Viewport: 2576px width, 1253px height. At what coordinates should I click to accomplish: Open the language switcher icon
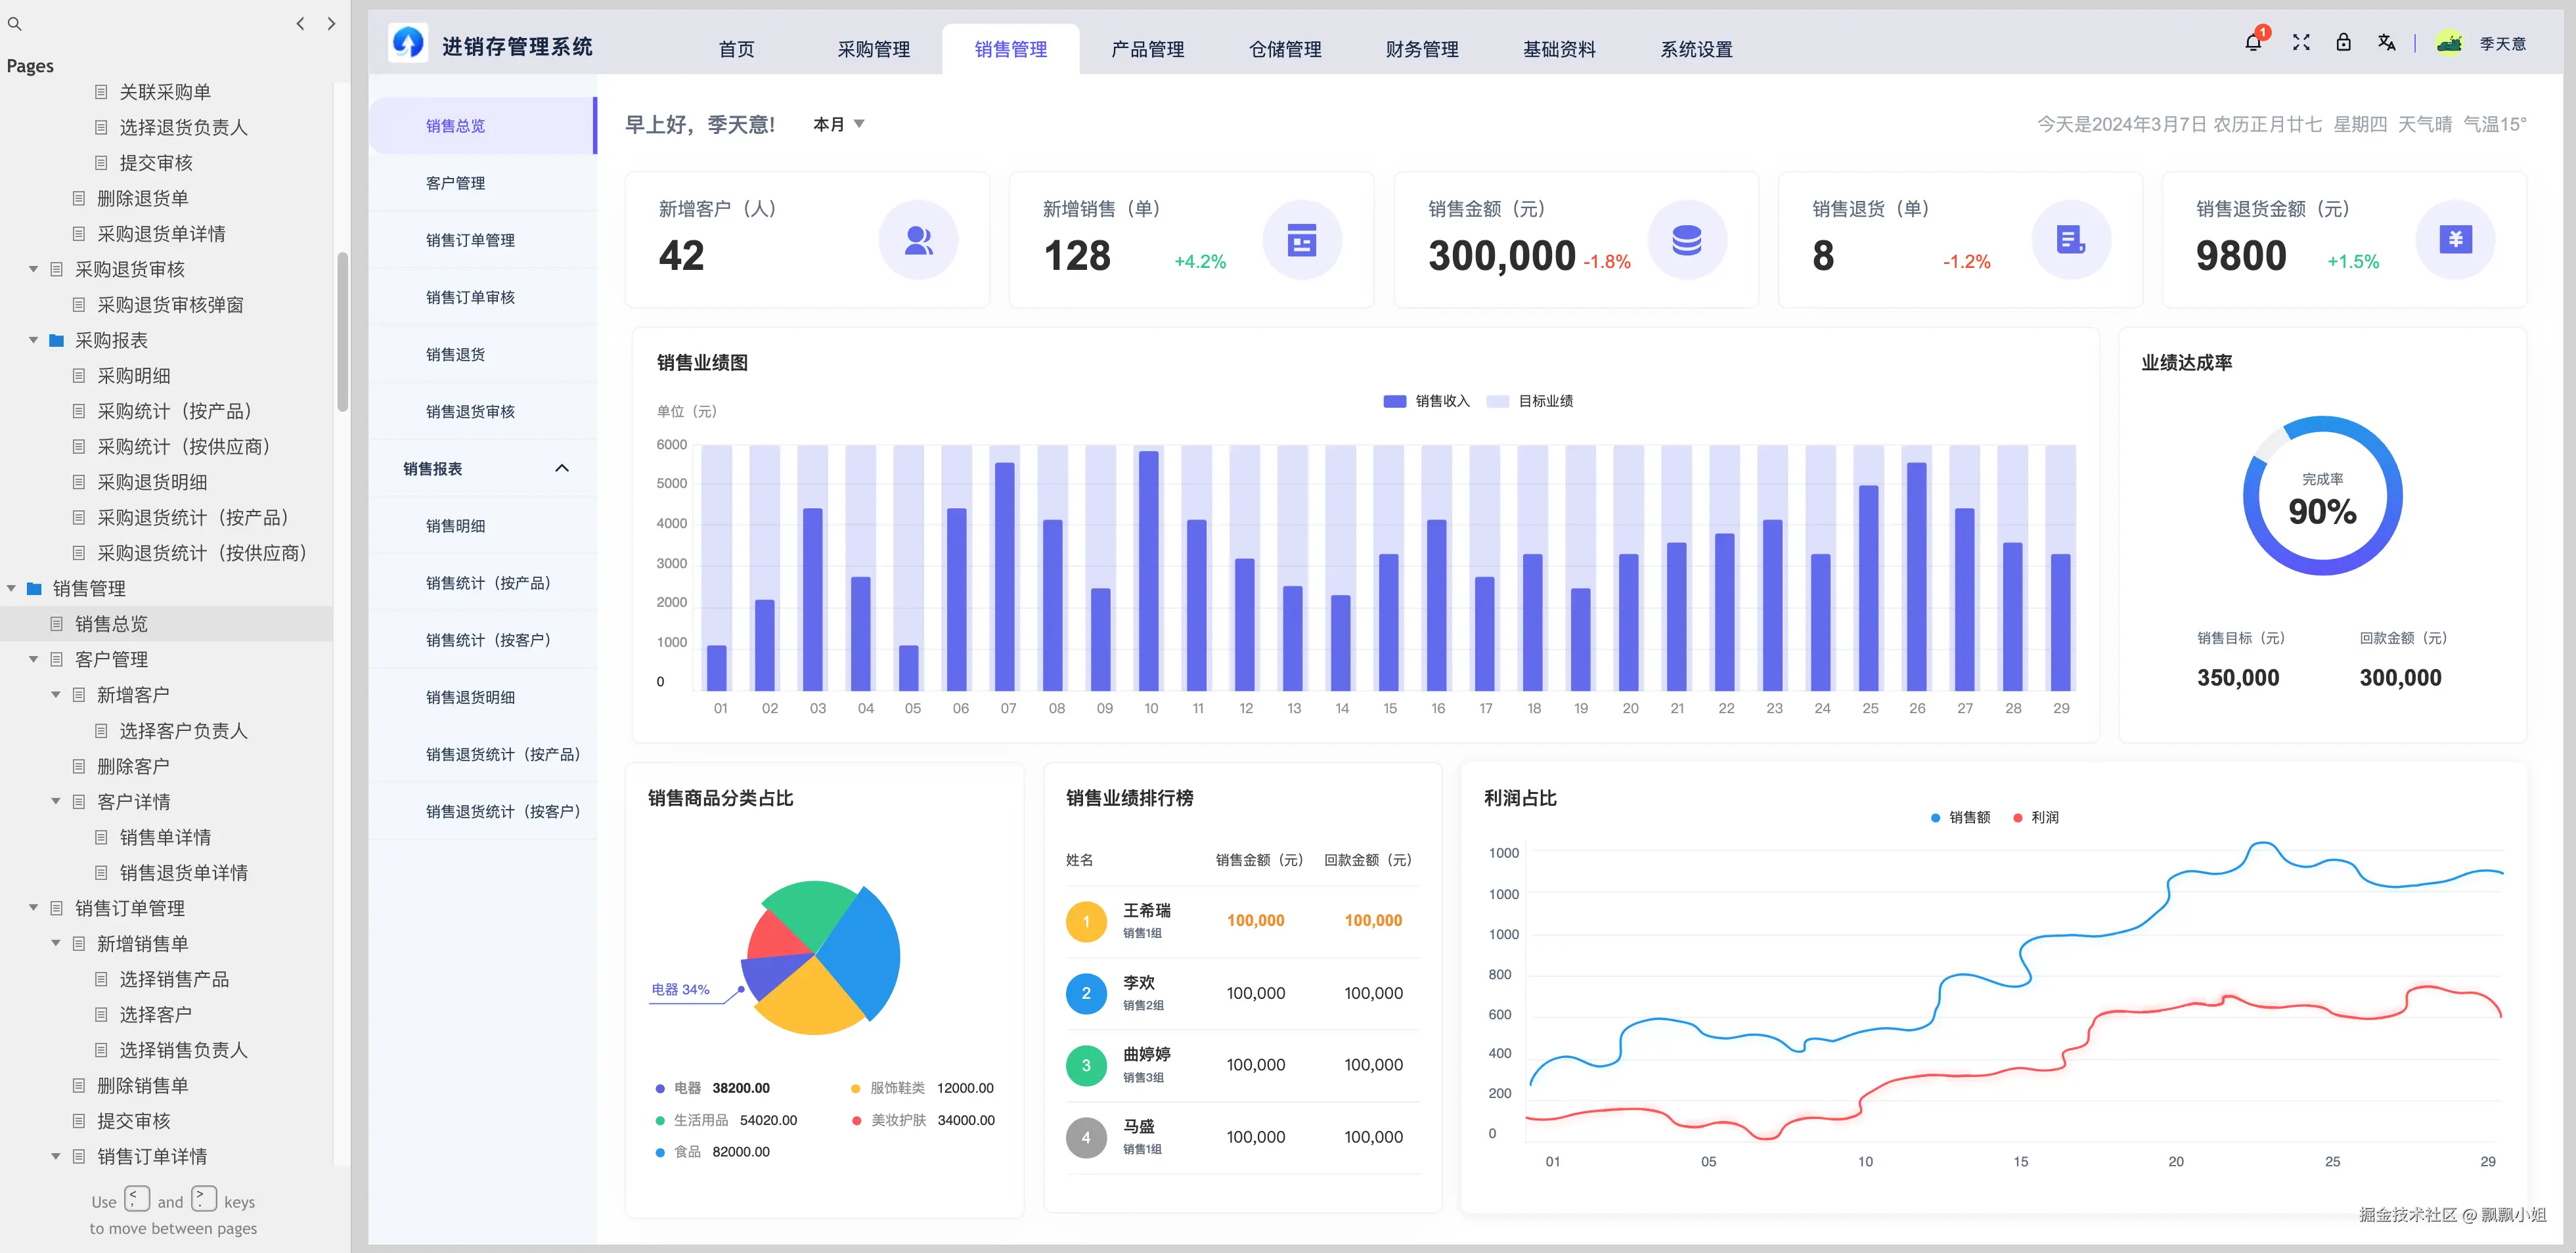2388,42
